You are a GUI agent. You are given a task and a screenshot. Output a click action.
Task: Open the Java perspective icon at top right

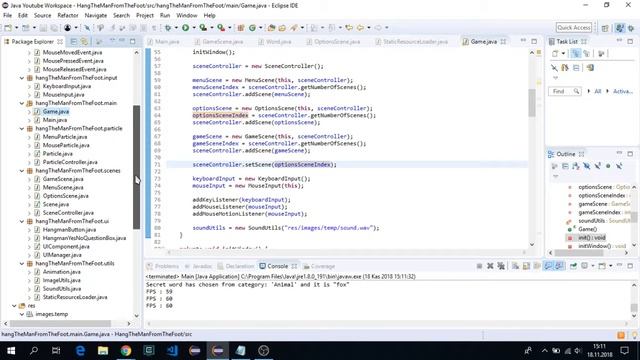pos(620,28)
